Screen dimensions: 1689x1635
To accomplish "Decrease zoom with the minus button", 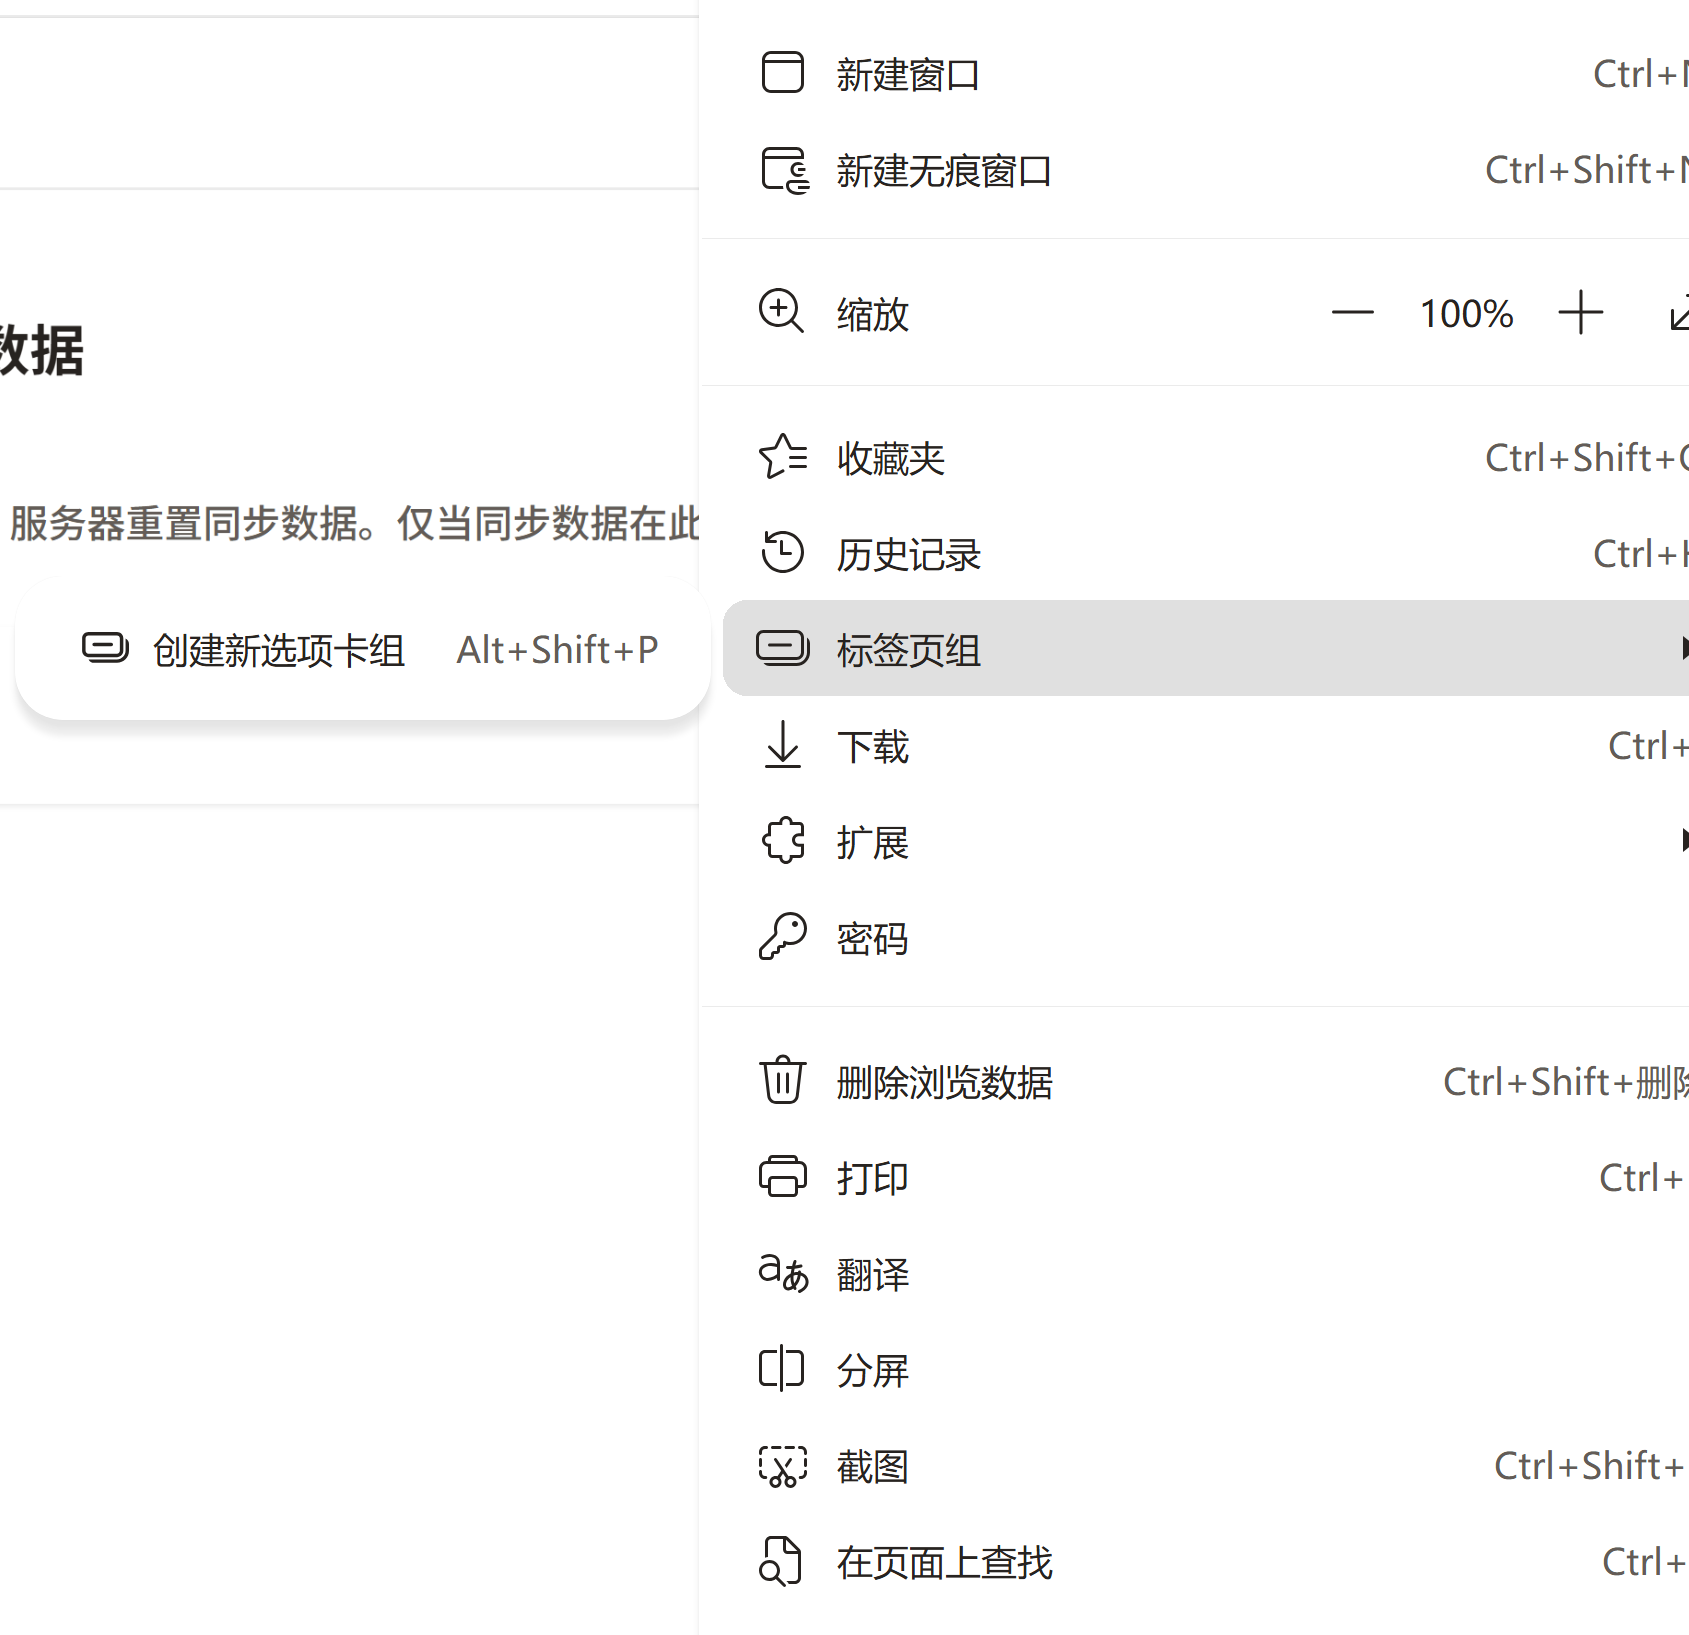I will tap(1352, 313).
